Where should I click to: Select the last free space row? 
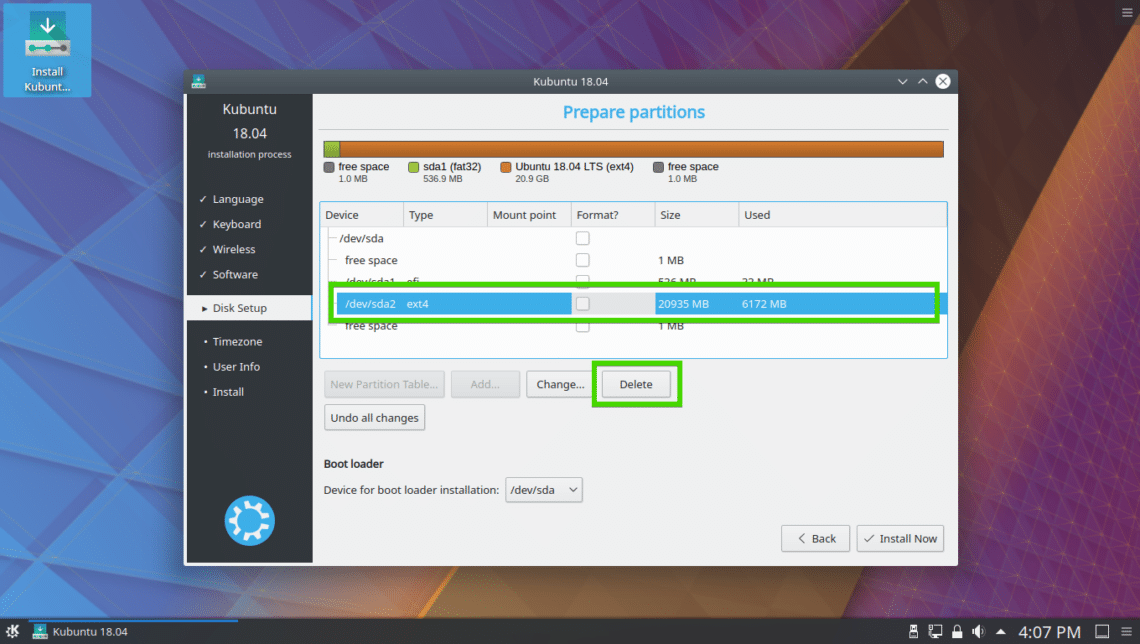633,326
